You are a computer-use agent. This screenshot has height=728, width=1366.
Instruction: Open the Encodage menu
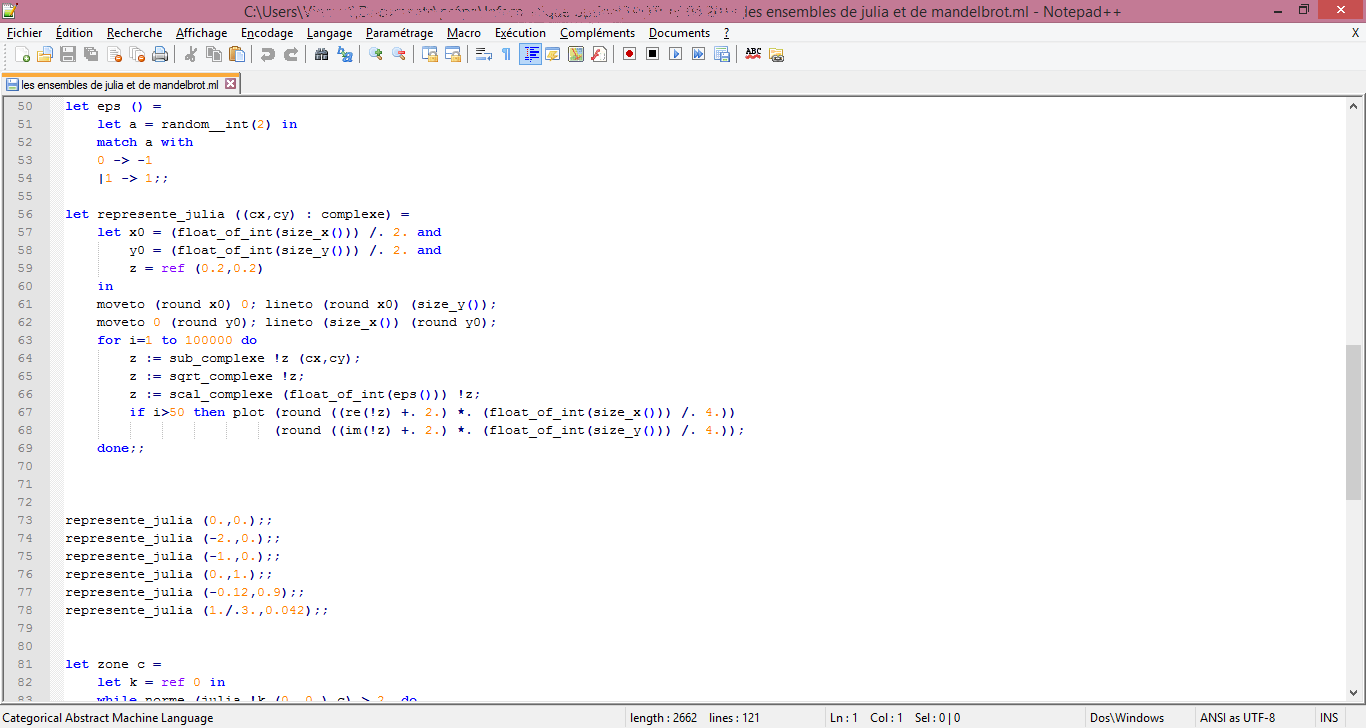267,33
